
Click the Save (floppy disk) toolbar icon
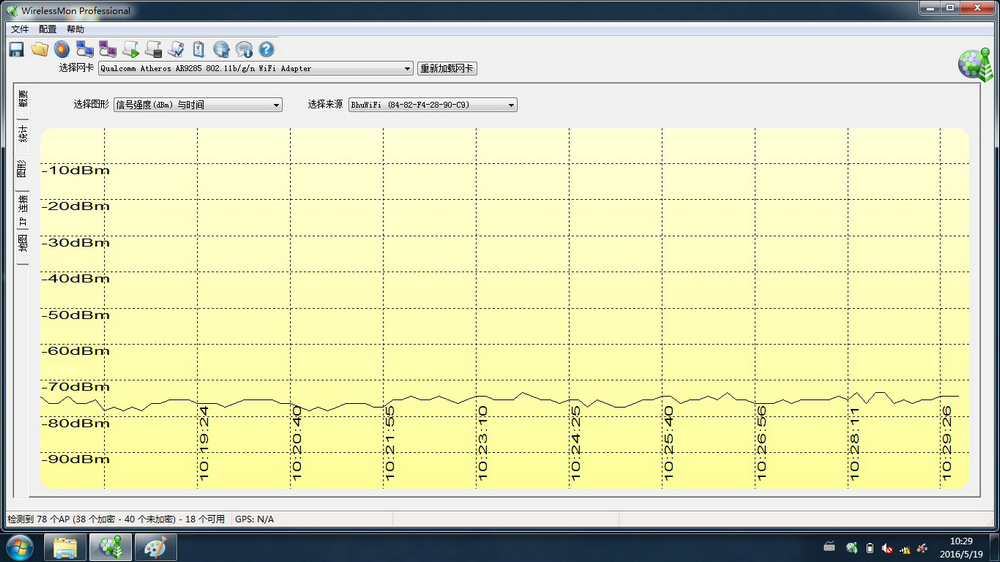tap(16, 49)
